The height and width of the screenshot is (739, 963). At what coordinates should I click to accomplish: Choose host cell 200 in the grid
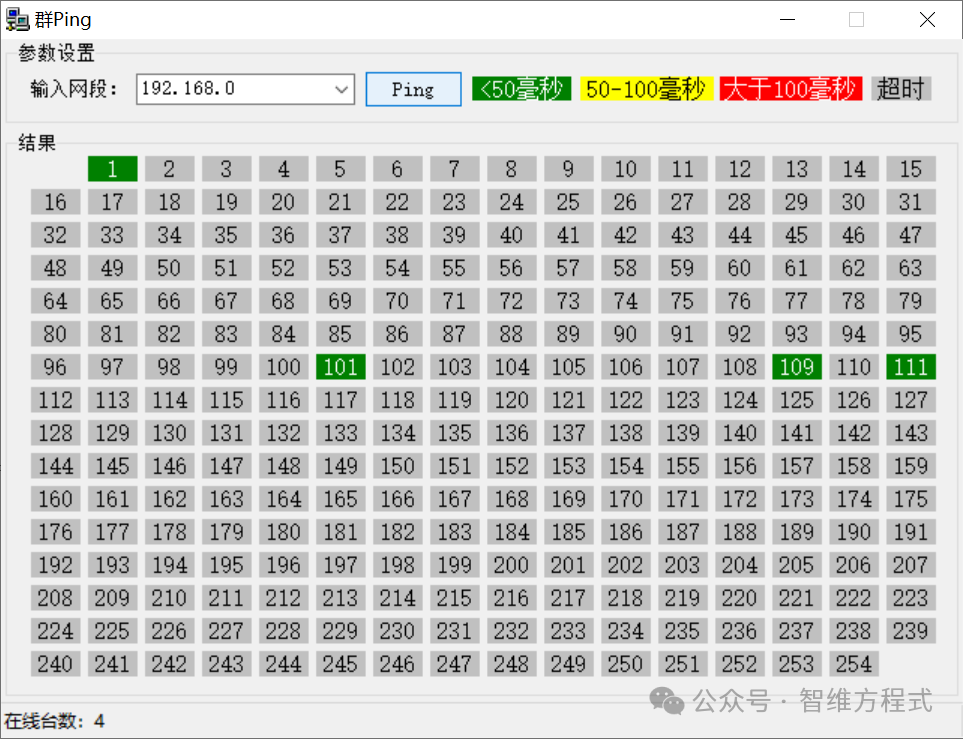tap(511, 565)
